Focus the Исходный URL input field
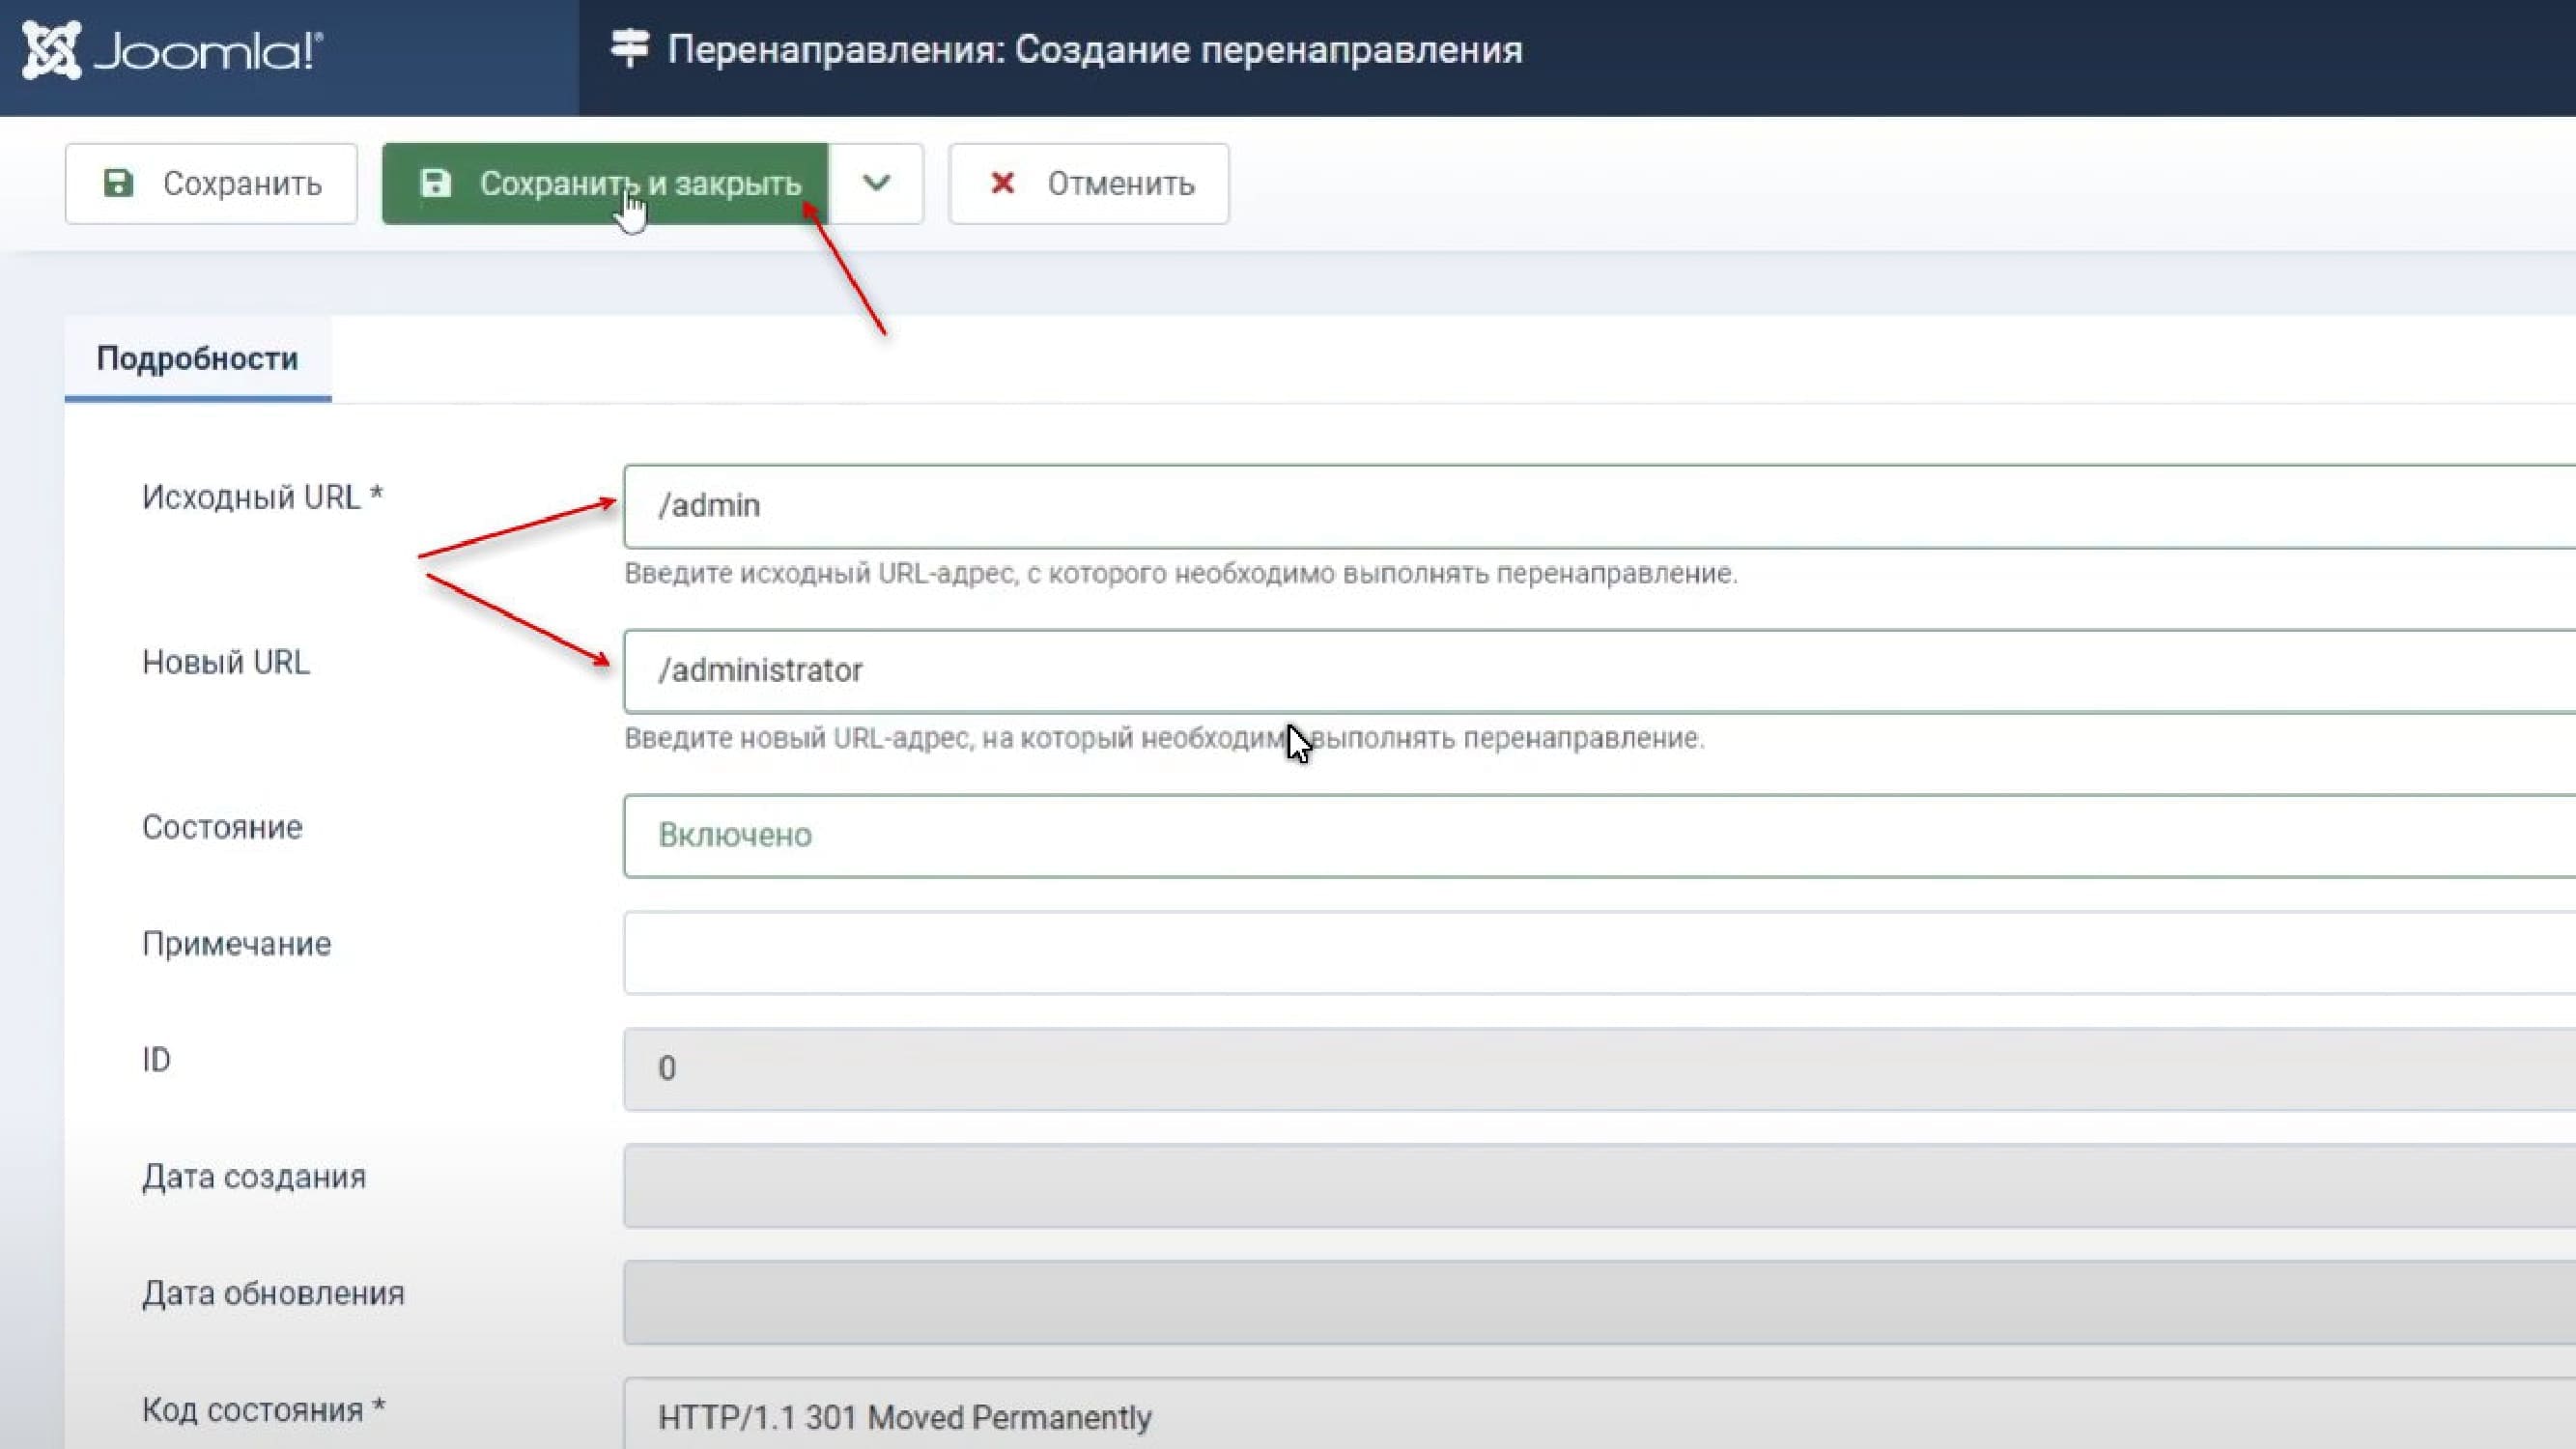The image size is (2576, 1449). pyautogui.click(x=1600, y=506)
